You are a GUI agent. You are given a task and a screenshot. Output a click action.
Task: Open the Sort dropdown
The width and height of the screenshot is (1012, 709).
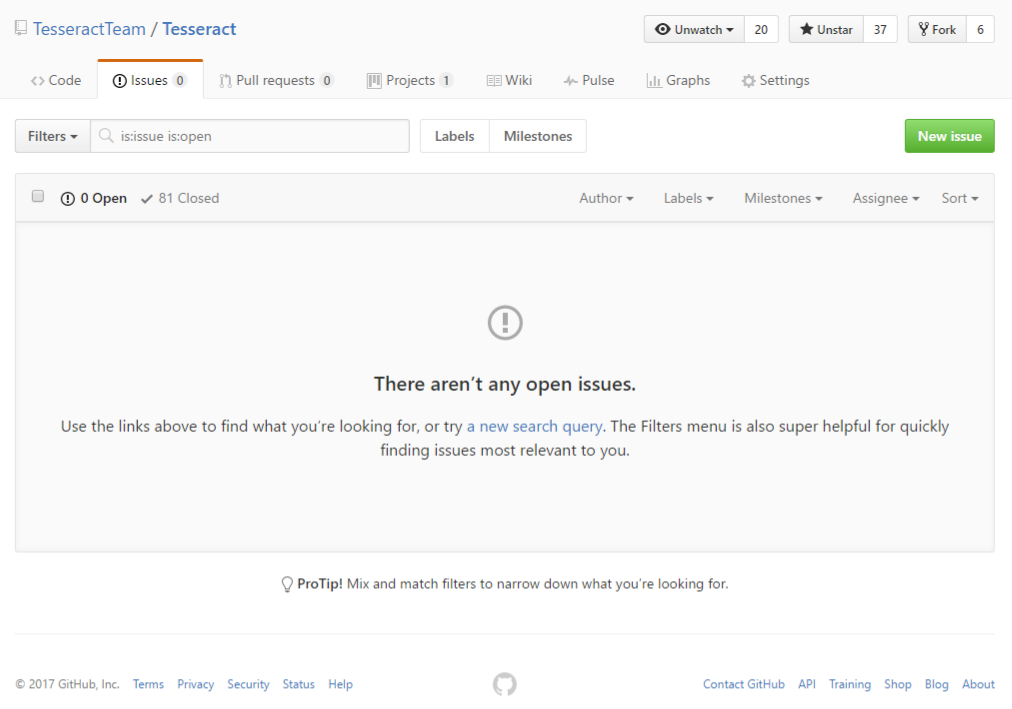pos(960,198)
